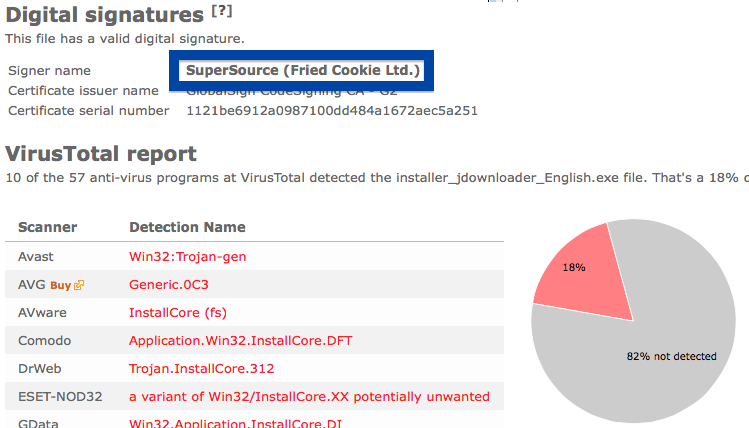Screen dimensions: 749x428
Task: Click the Scanner column header
Action: [47, 227]
